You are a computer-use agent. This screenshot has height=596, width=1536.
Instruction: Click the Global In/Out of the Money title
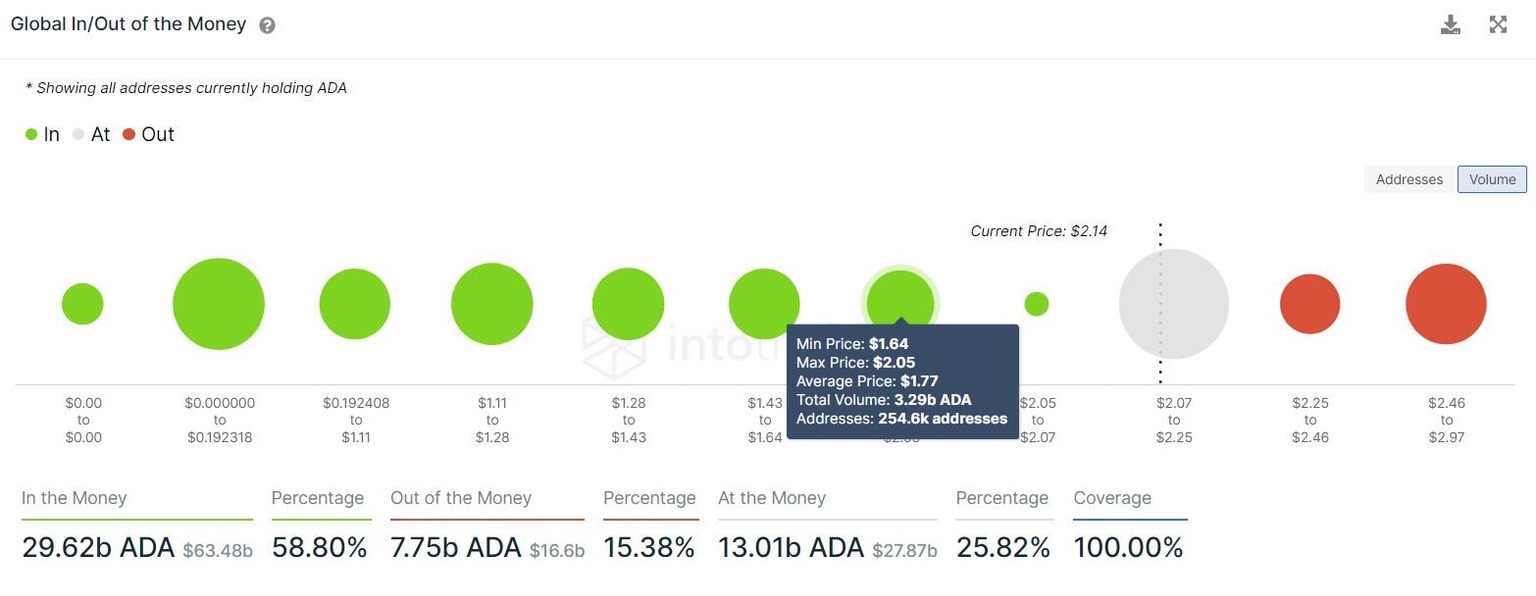[x=128, y=23]
